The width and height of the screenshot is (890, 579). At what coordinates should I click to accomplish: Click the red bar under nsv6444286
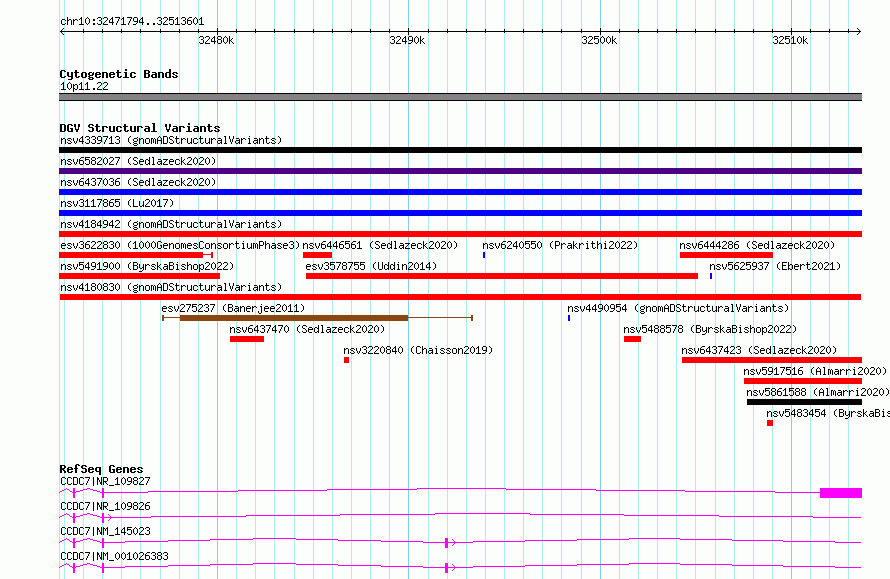click(x=727, y=255)
